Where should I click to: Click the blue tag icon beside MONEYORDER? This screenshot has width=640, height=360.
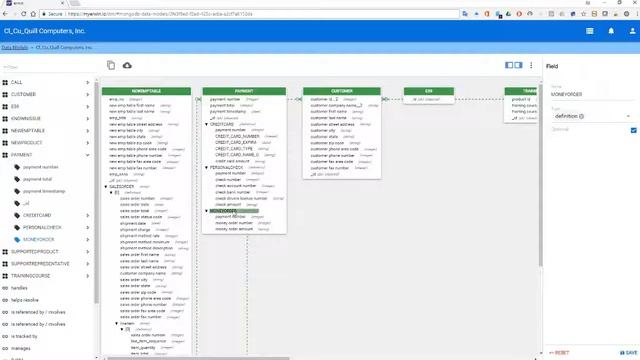pyautogui.click(x=17, y=240)
